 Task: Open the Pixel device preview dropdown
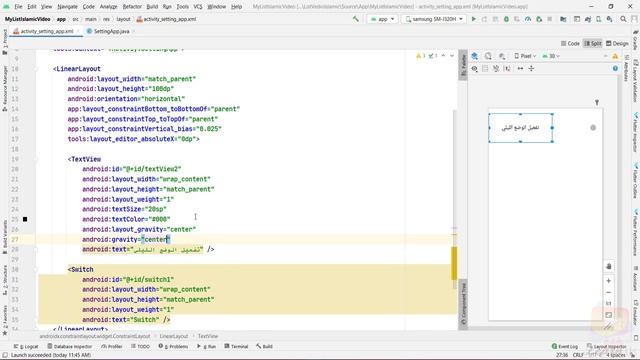click(525, 56)
